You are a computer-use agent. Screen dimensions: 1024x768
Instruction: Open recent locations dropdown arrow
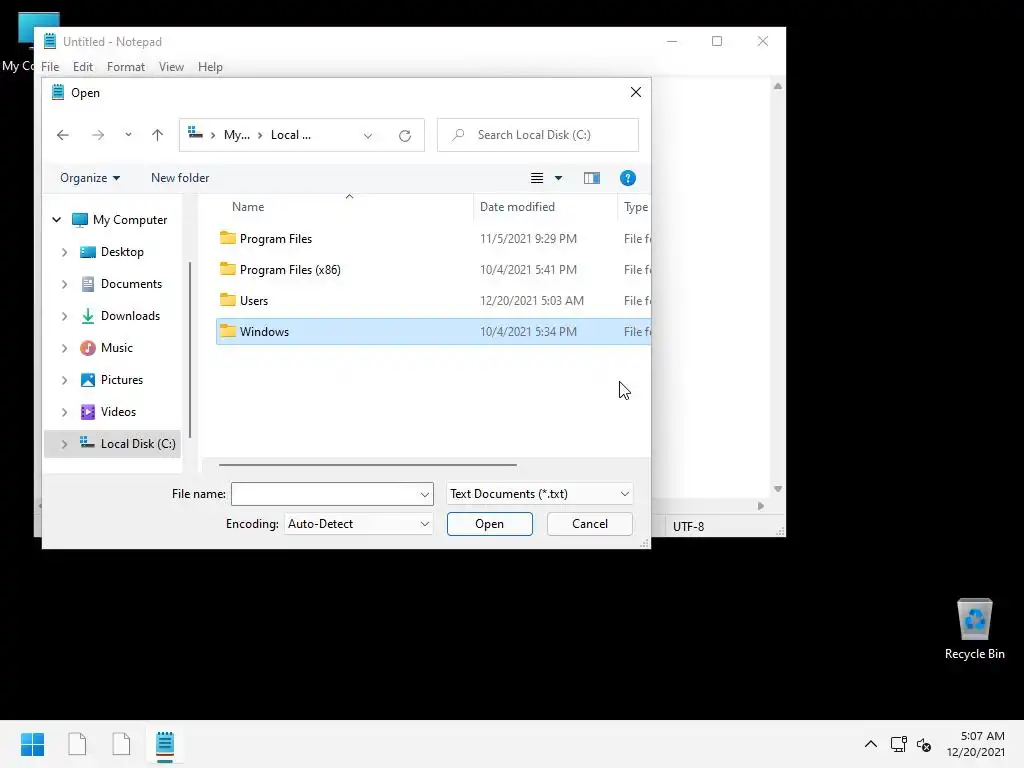[x=128, y=135]
